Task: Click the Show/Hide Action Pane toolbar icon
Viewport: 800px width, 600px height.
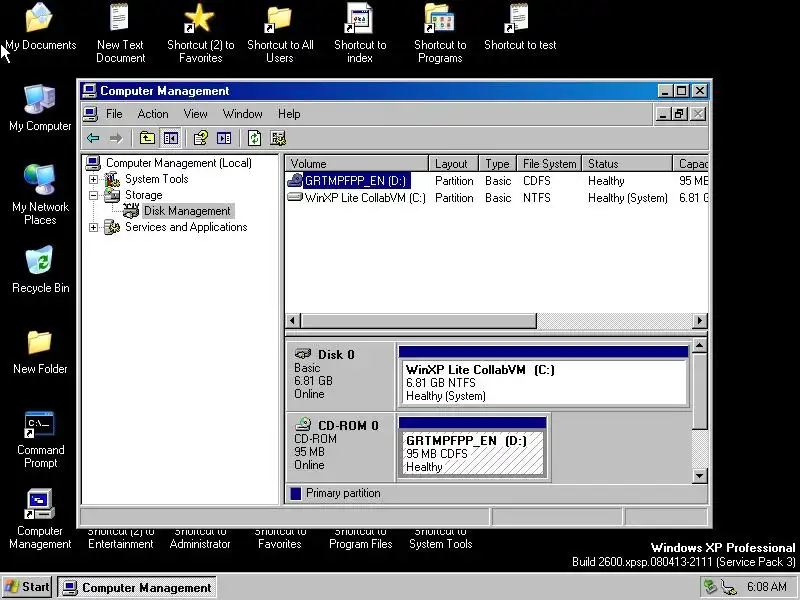Action: 224,138
